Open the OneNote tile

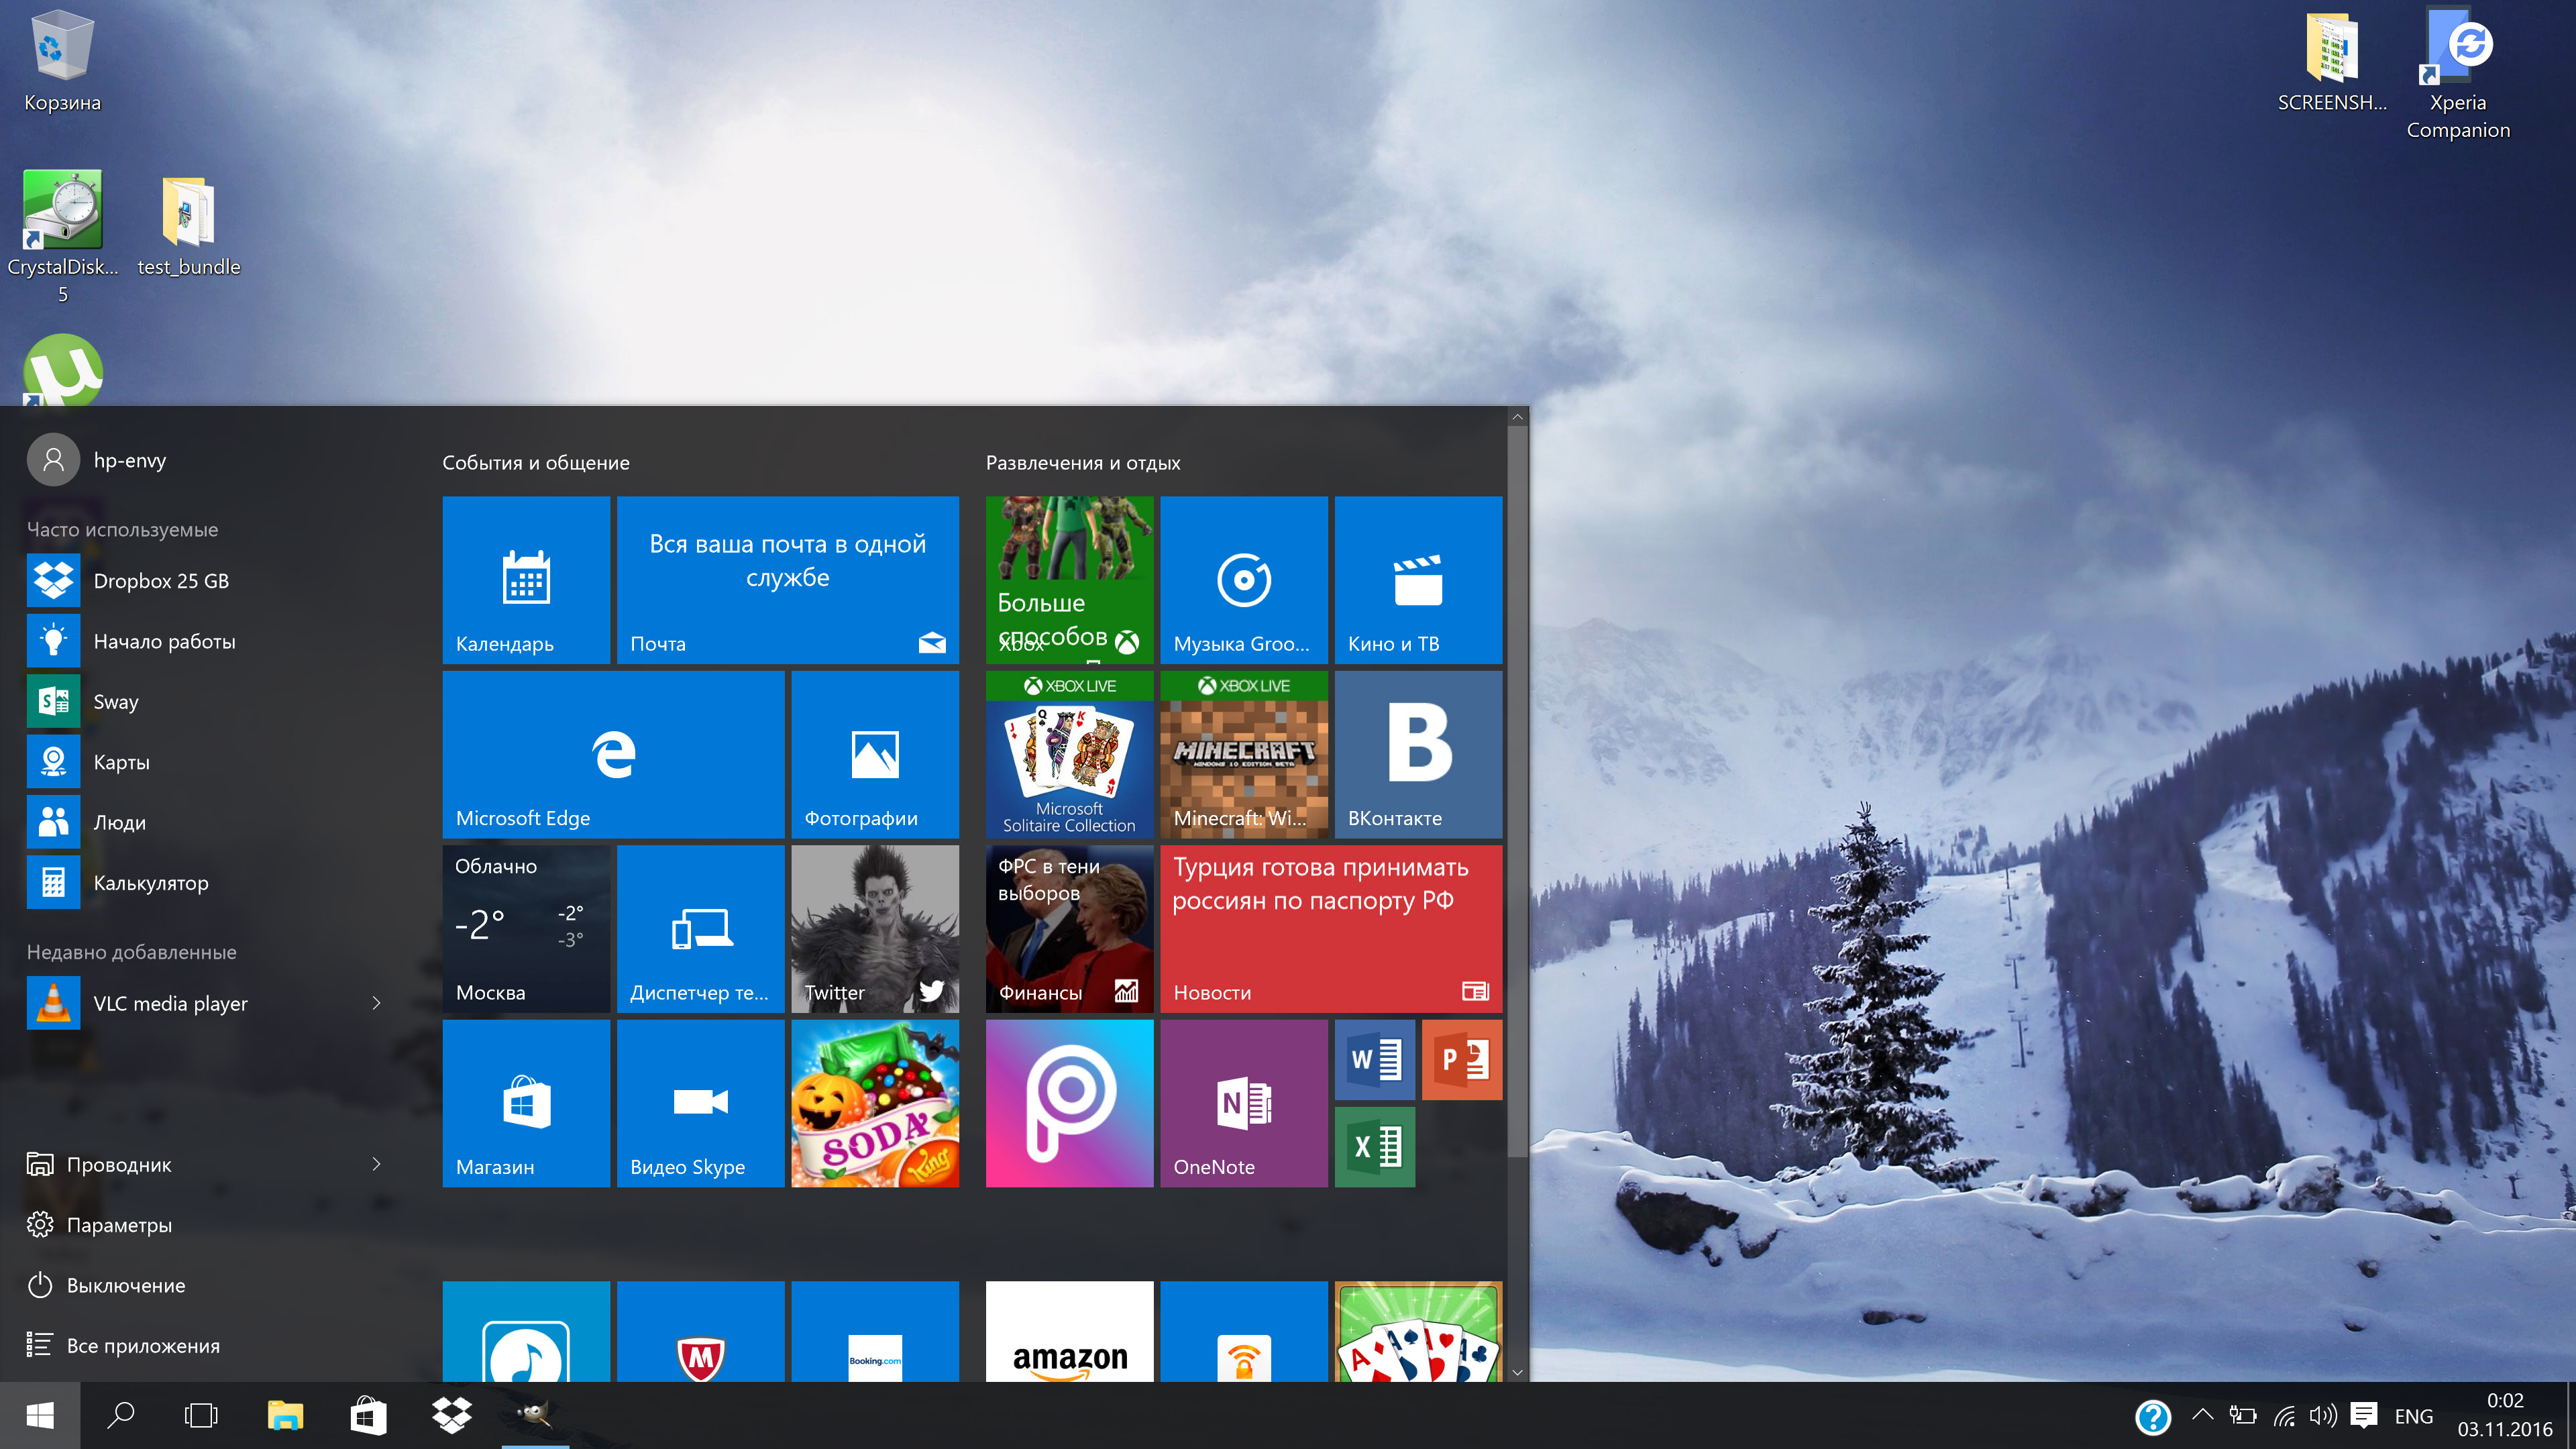tap(1243, 1103)
